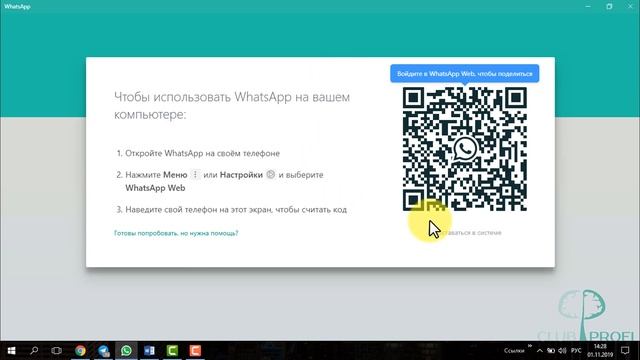Open the taskbar clock and date
The image size is (640, 360).
click(x=600, y=351)
